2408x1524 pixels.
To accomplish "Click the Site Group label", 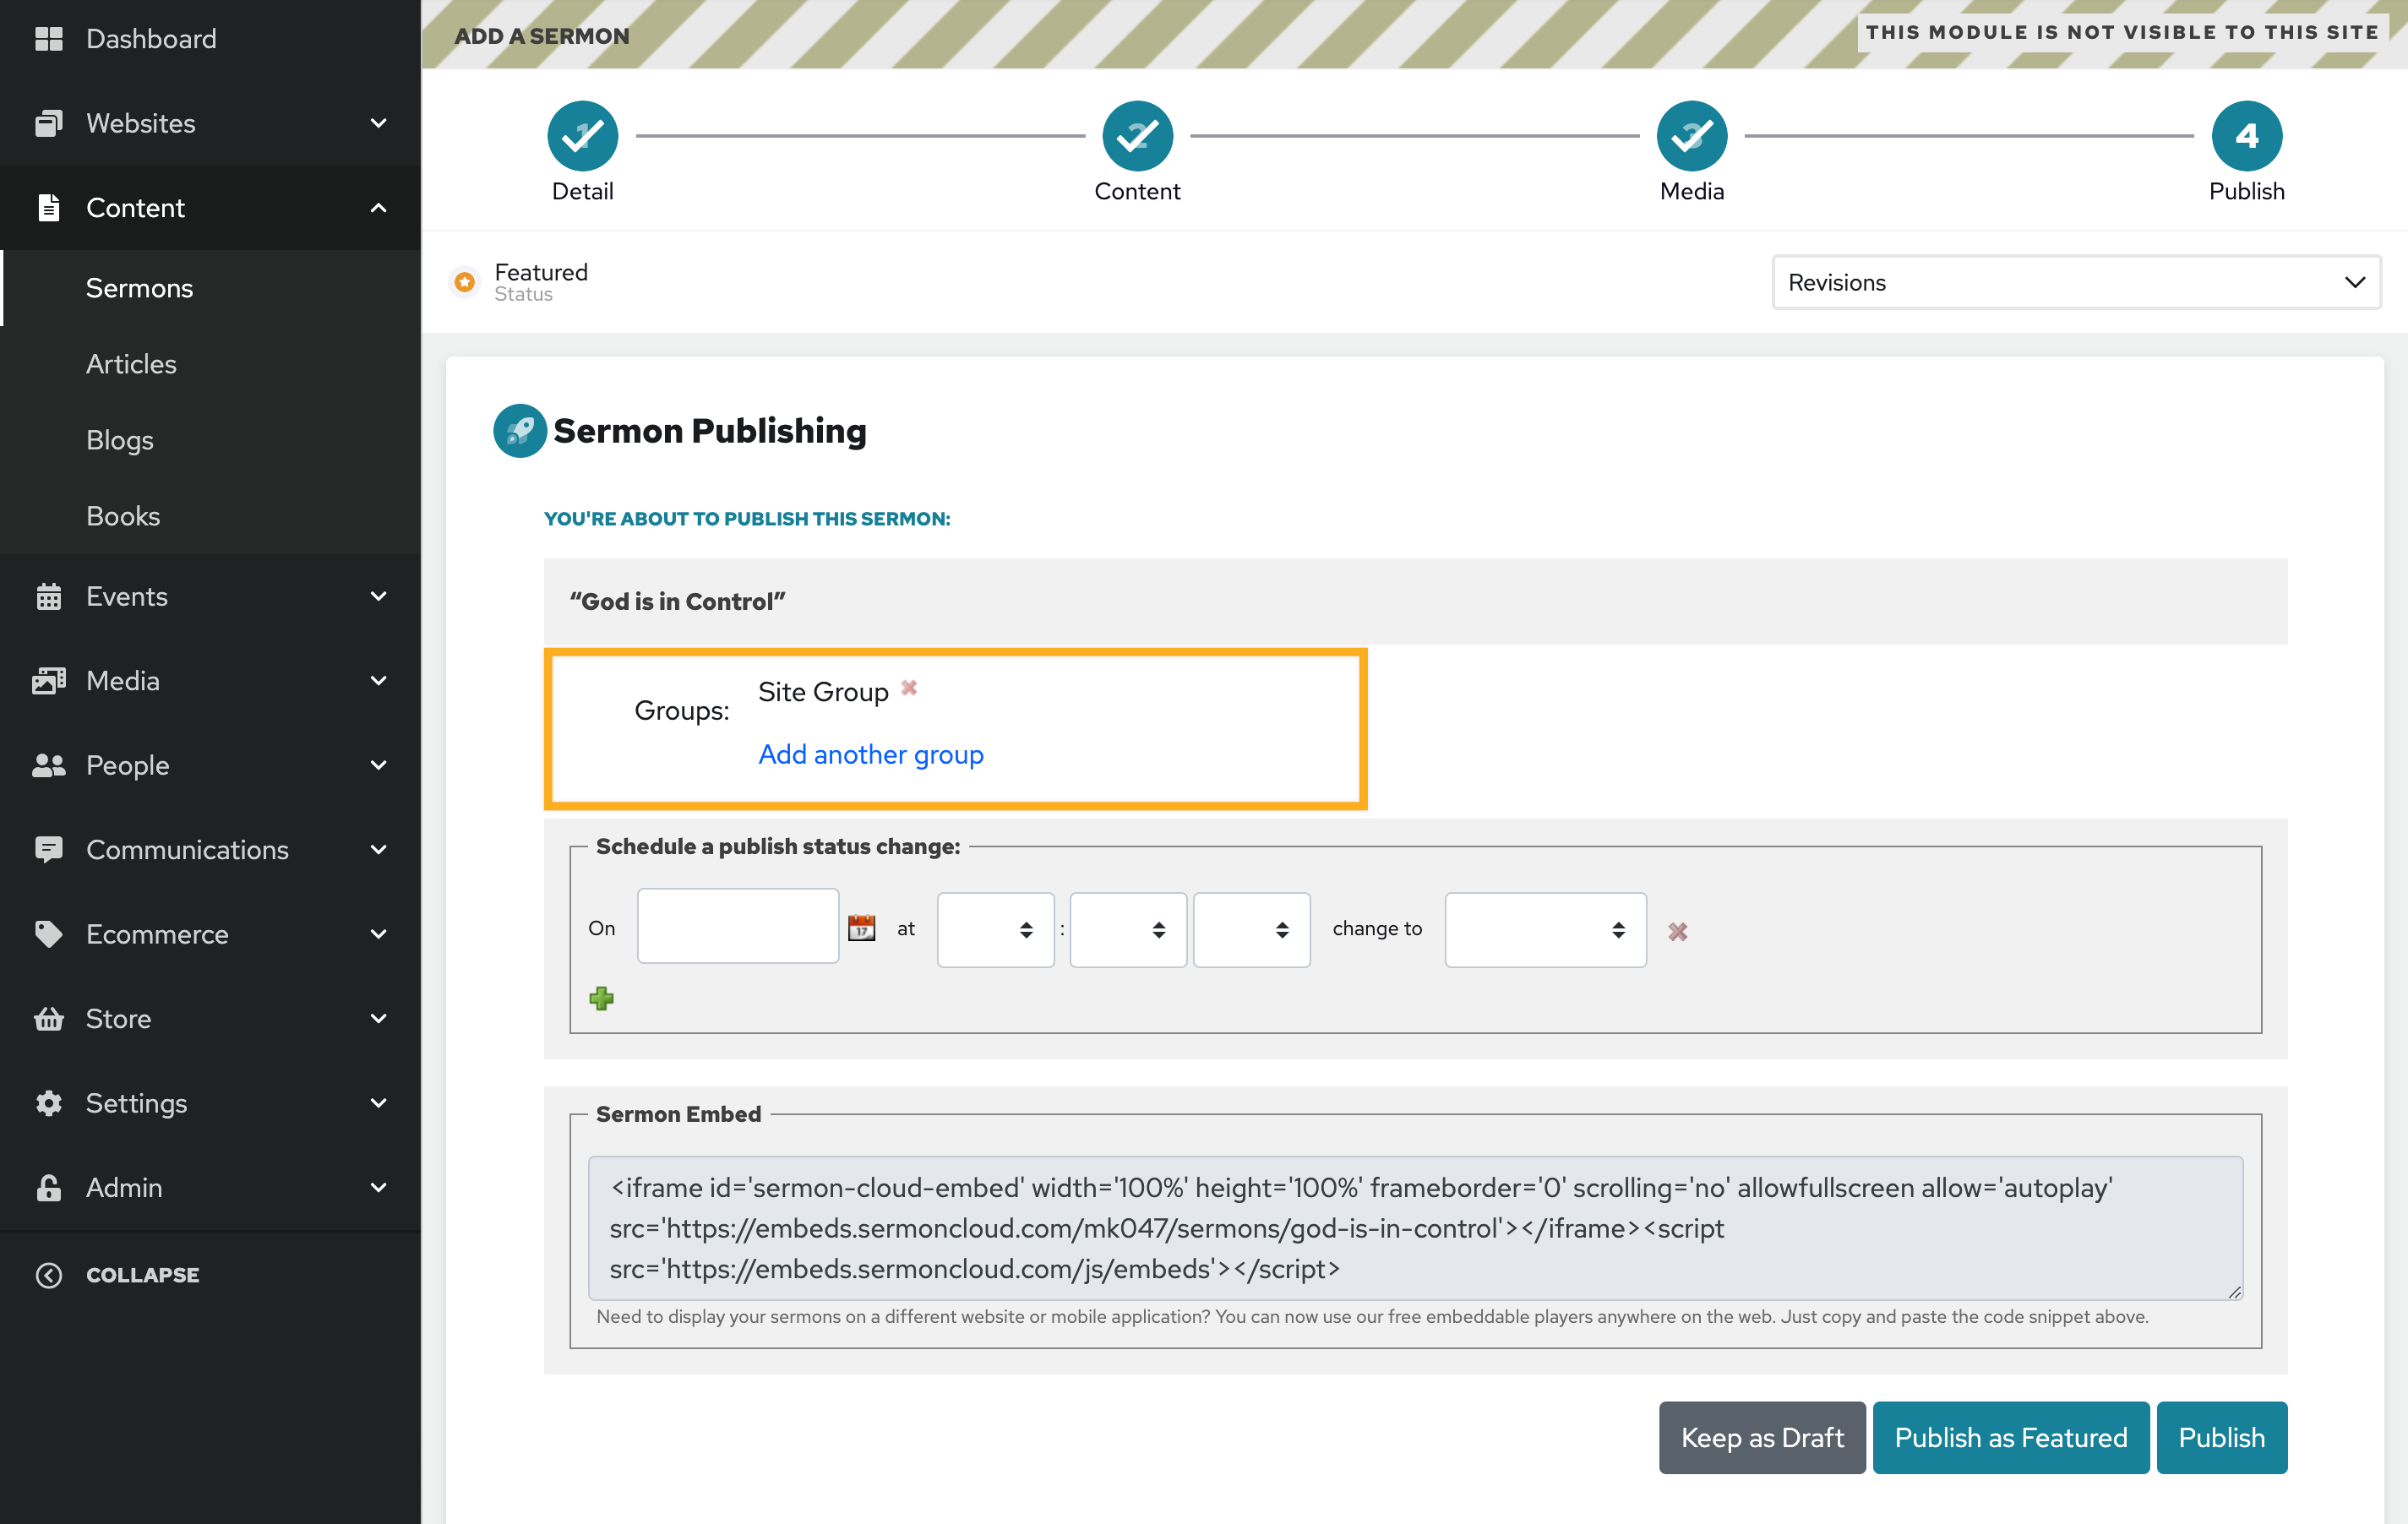I will point(823,692).
